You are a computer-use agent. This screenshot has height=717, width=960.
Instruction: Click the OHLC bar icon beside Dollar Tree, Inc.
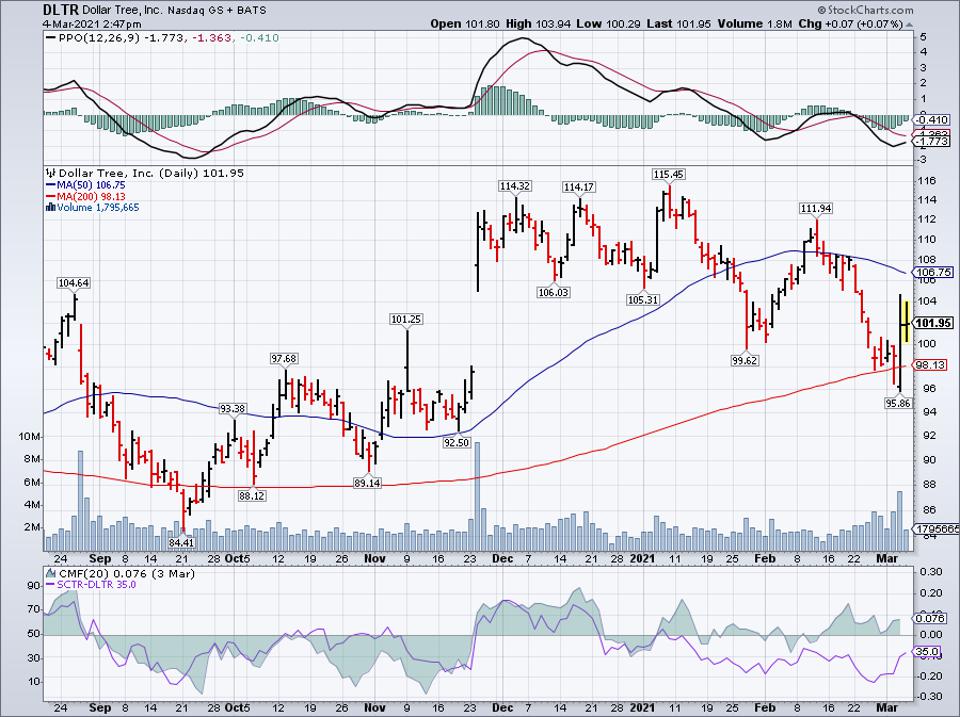[51, 171]
